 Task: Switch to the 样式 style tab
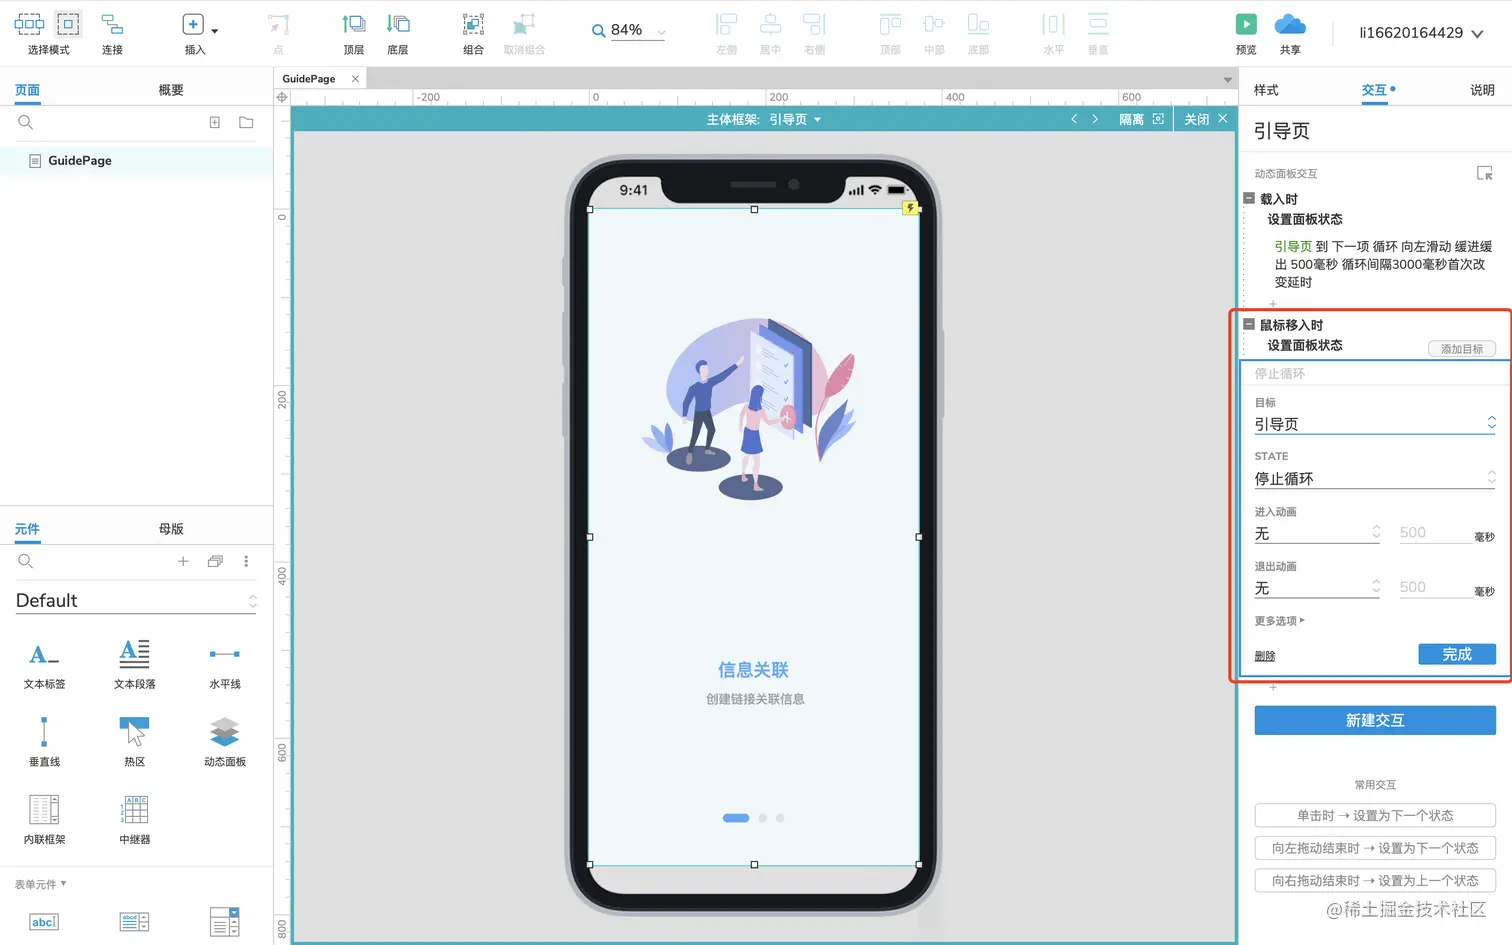(x=1266, y=90)
